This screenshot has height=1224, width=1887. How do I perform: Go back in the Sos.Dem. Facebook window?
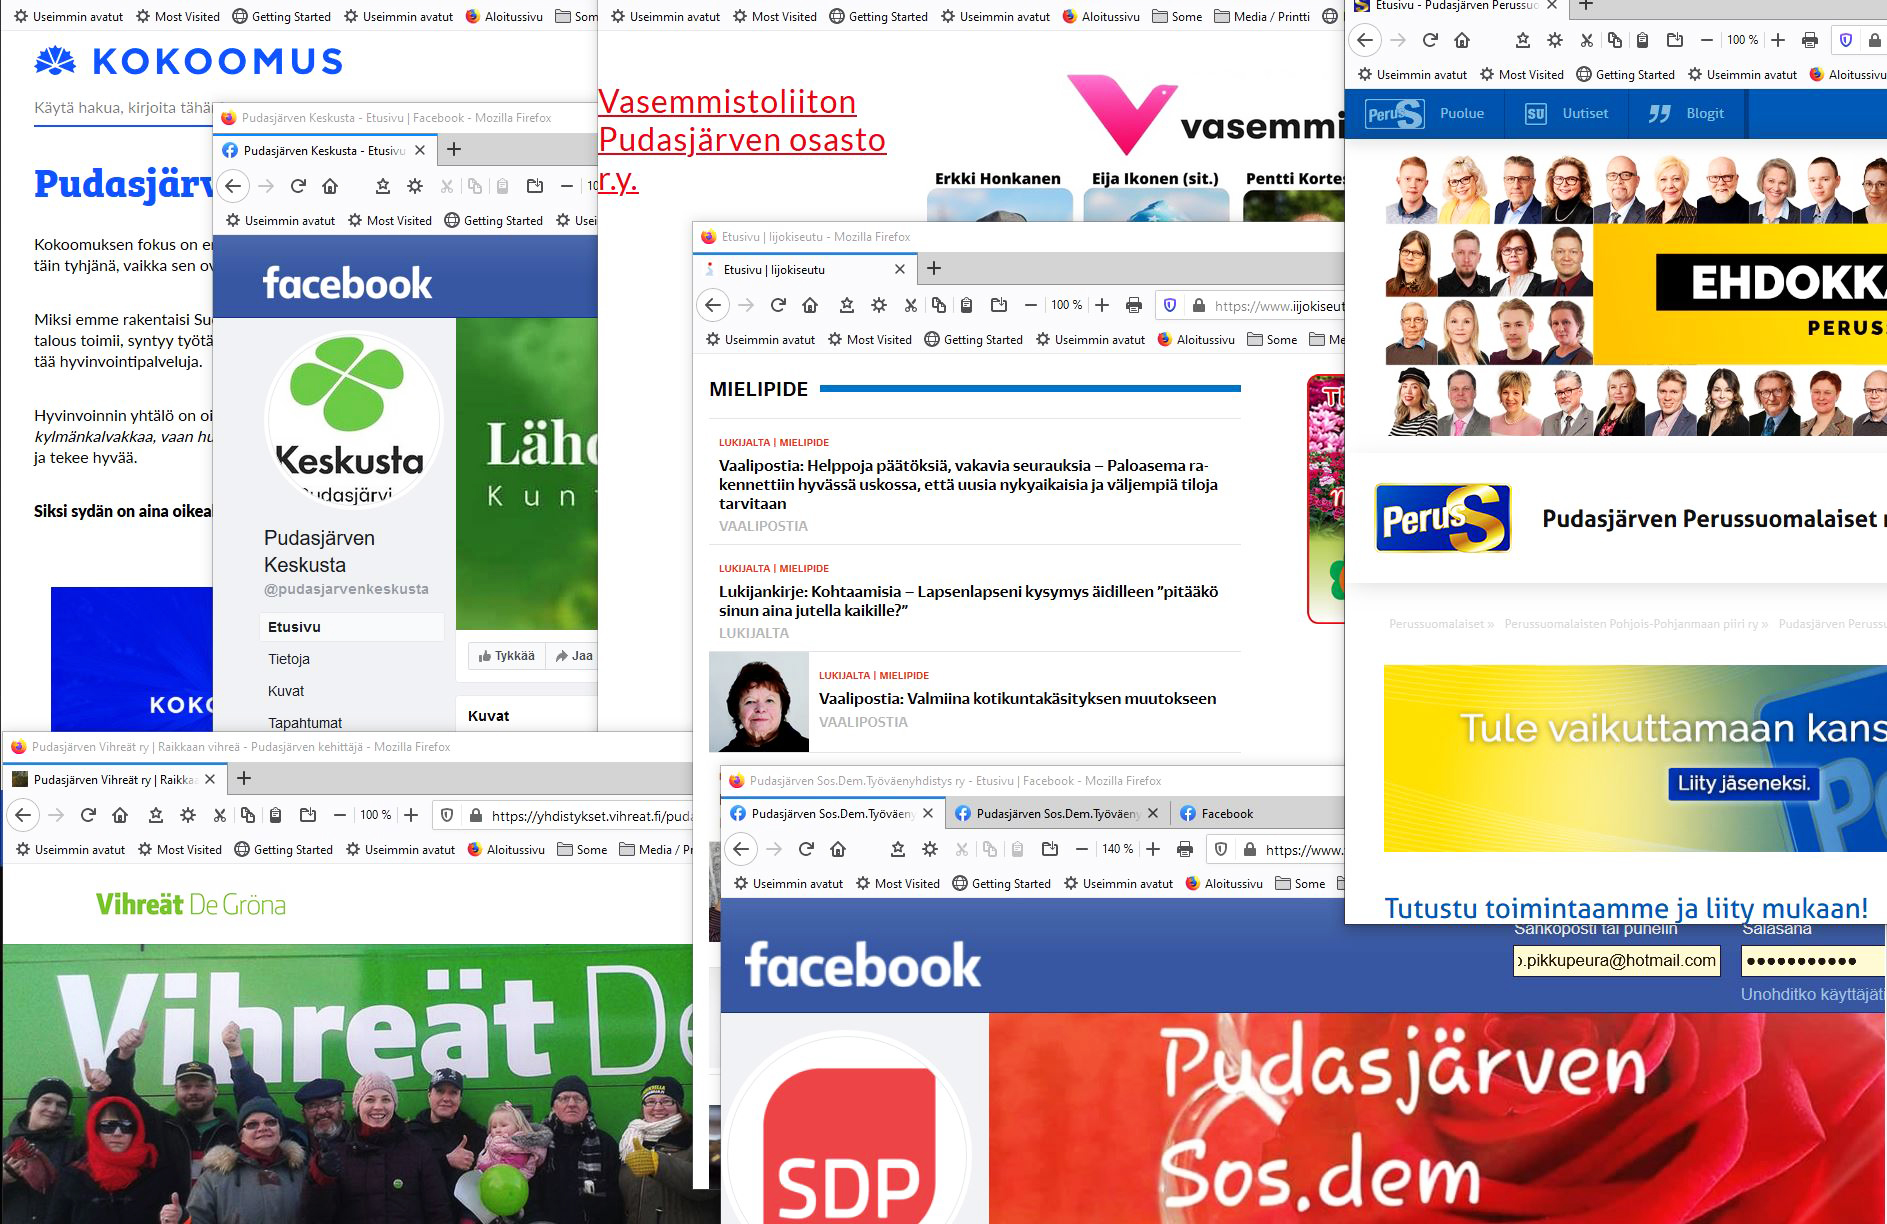coord(741,849)
